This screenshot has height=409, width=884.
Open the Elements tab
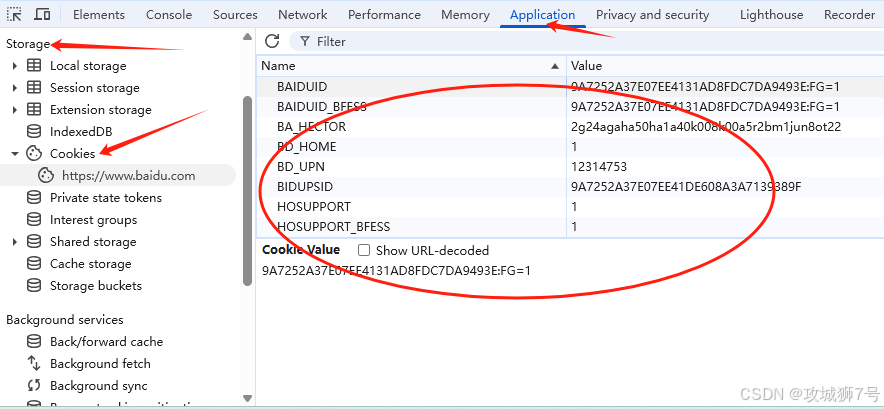(x=99, y=15)
